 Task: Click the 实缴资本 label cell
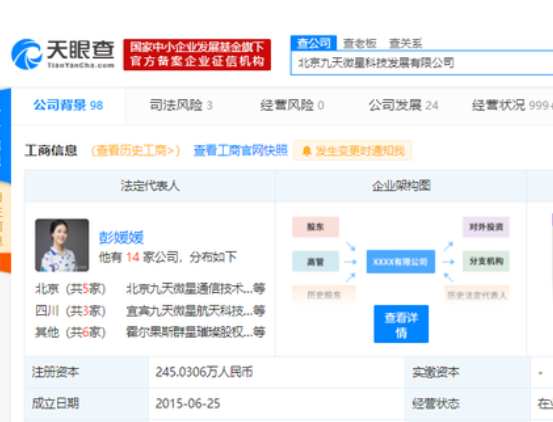(468, 372)
